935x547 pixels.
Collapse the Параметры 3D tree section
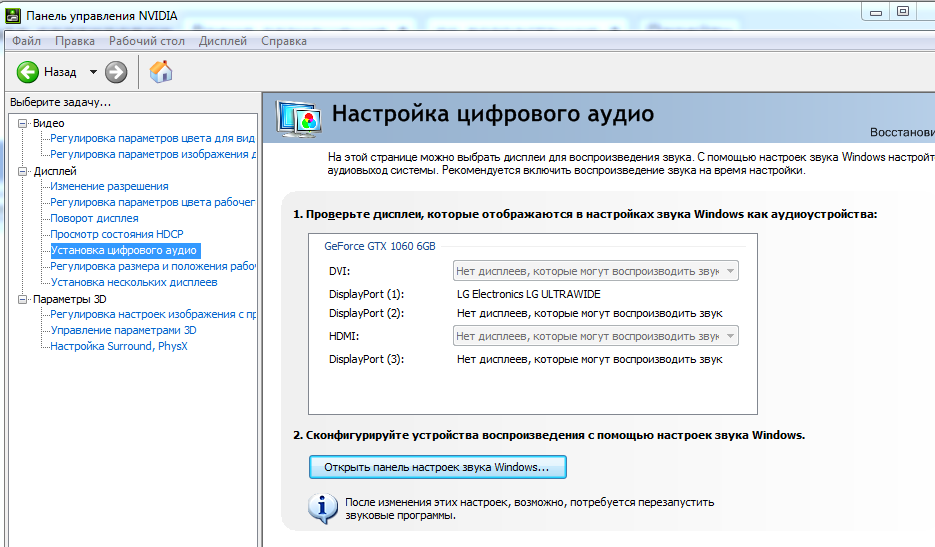23,299
